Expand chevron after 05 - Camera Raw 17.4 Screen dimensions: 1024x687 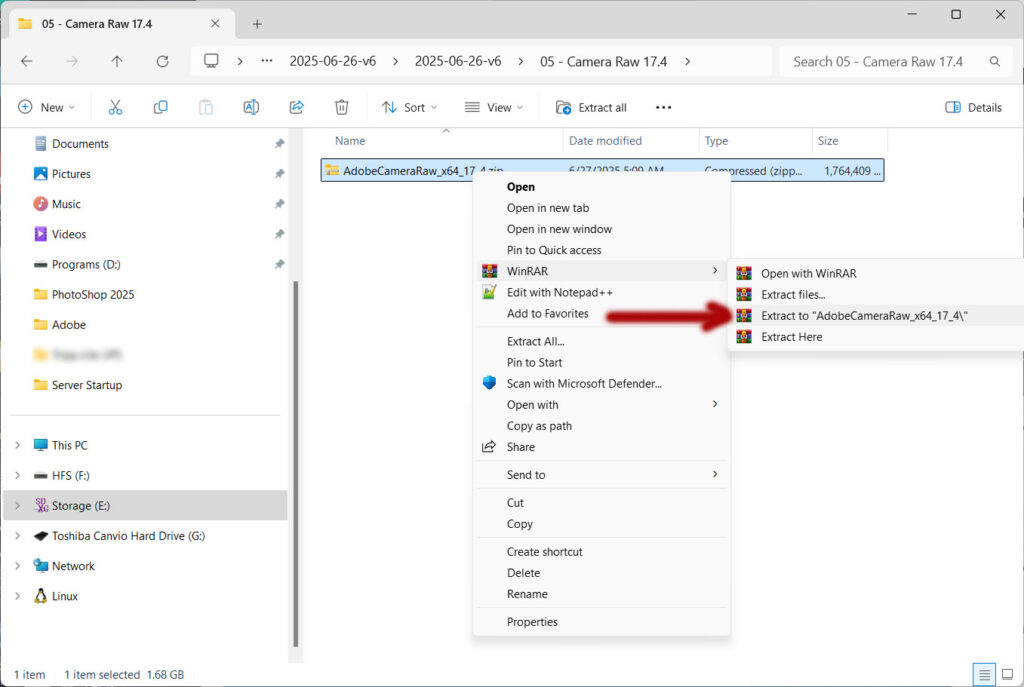coord(687,61)
